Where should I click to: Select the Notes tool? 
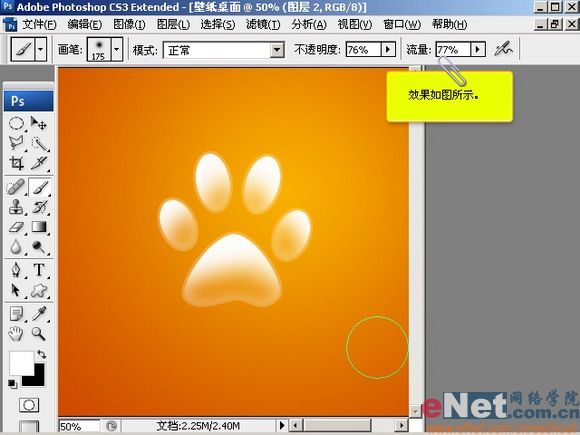16,314
